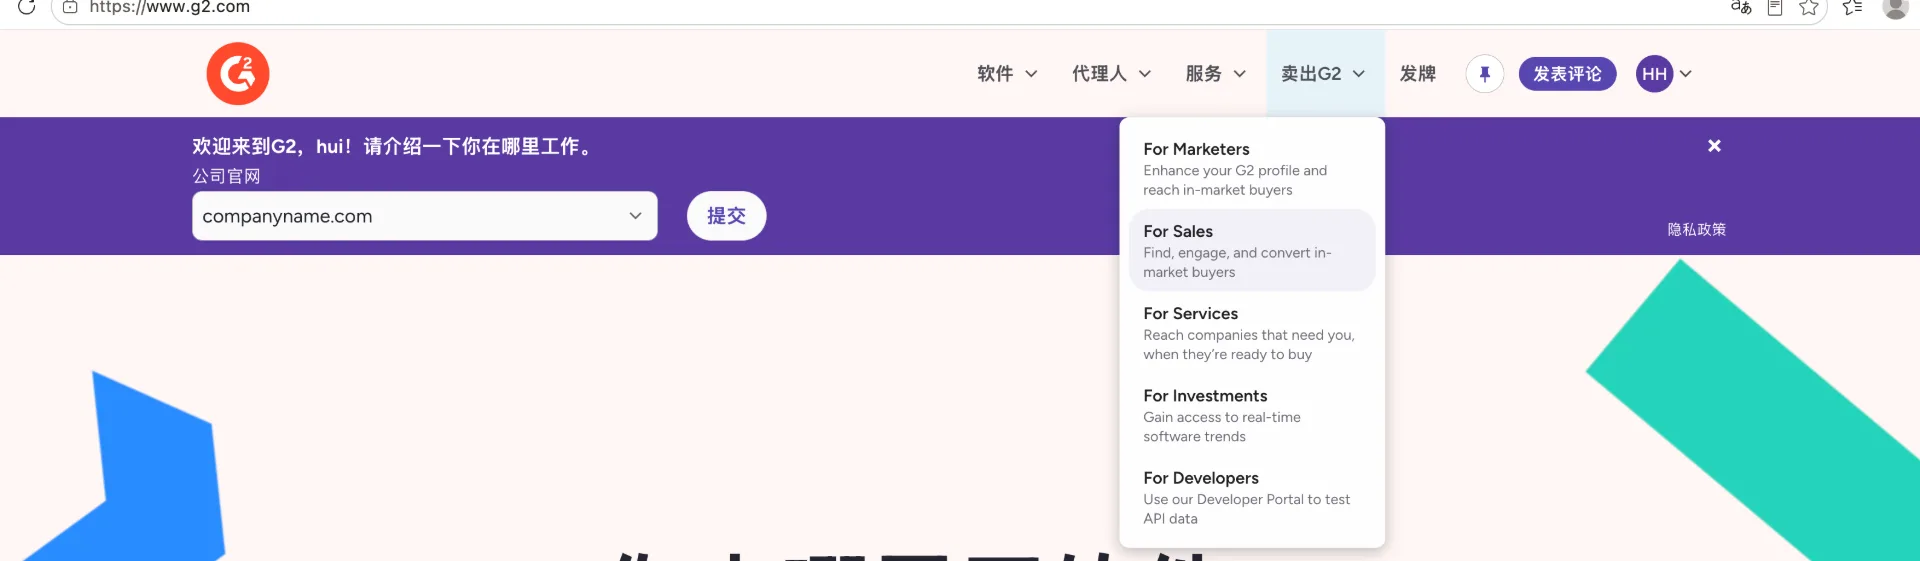1920x561 pixels.
Task: Click the bookmark star icon
Action: click(1809, 8)
